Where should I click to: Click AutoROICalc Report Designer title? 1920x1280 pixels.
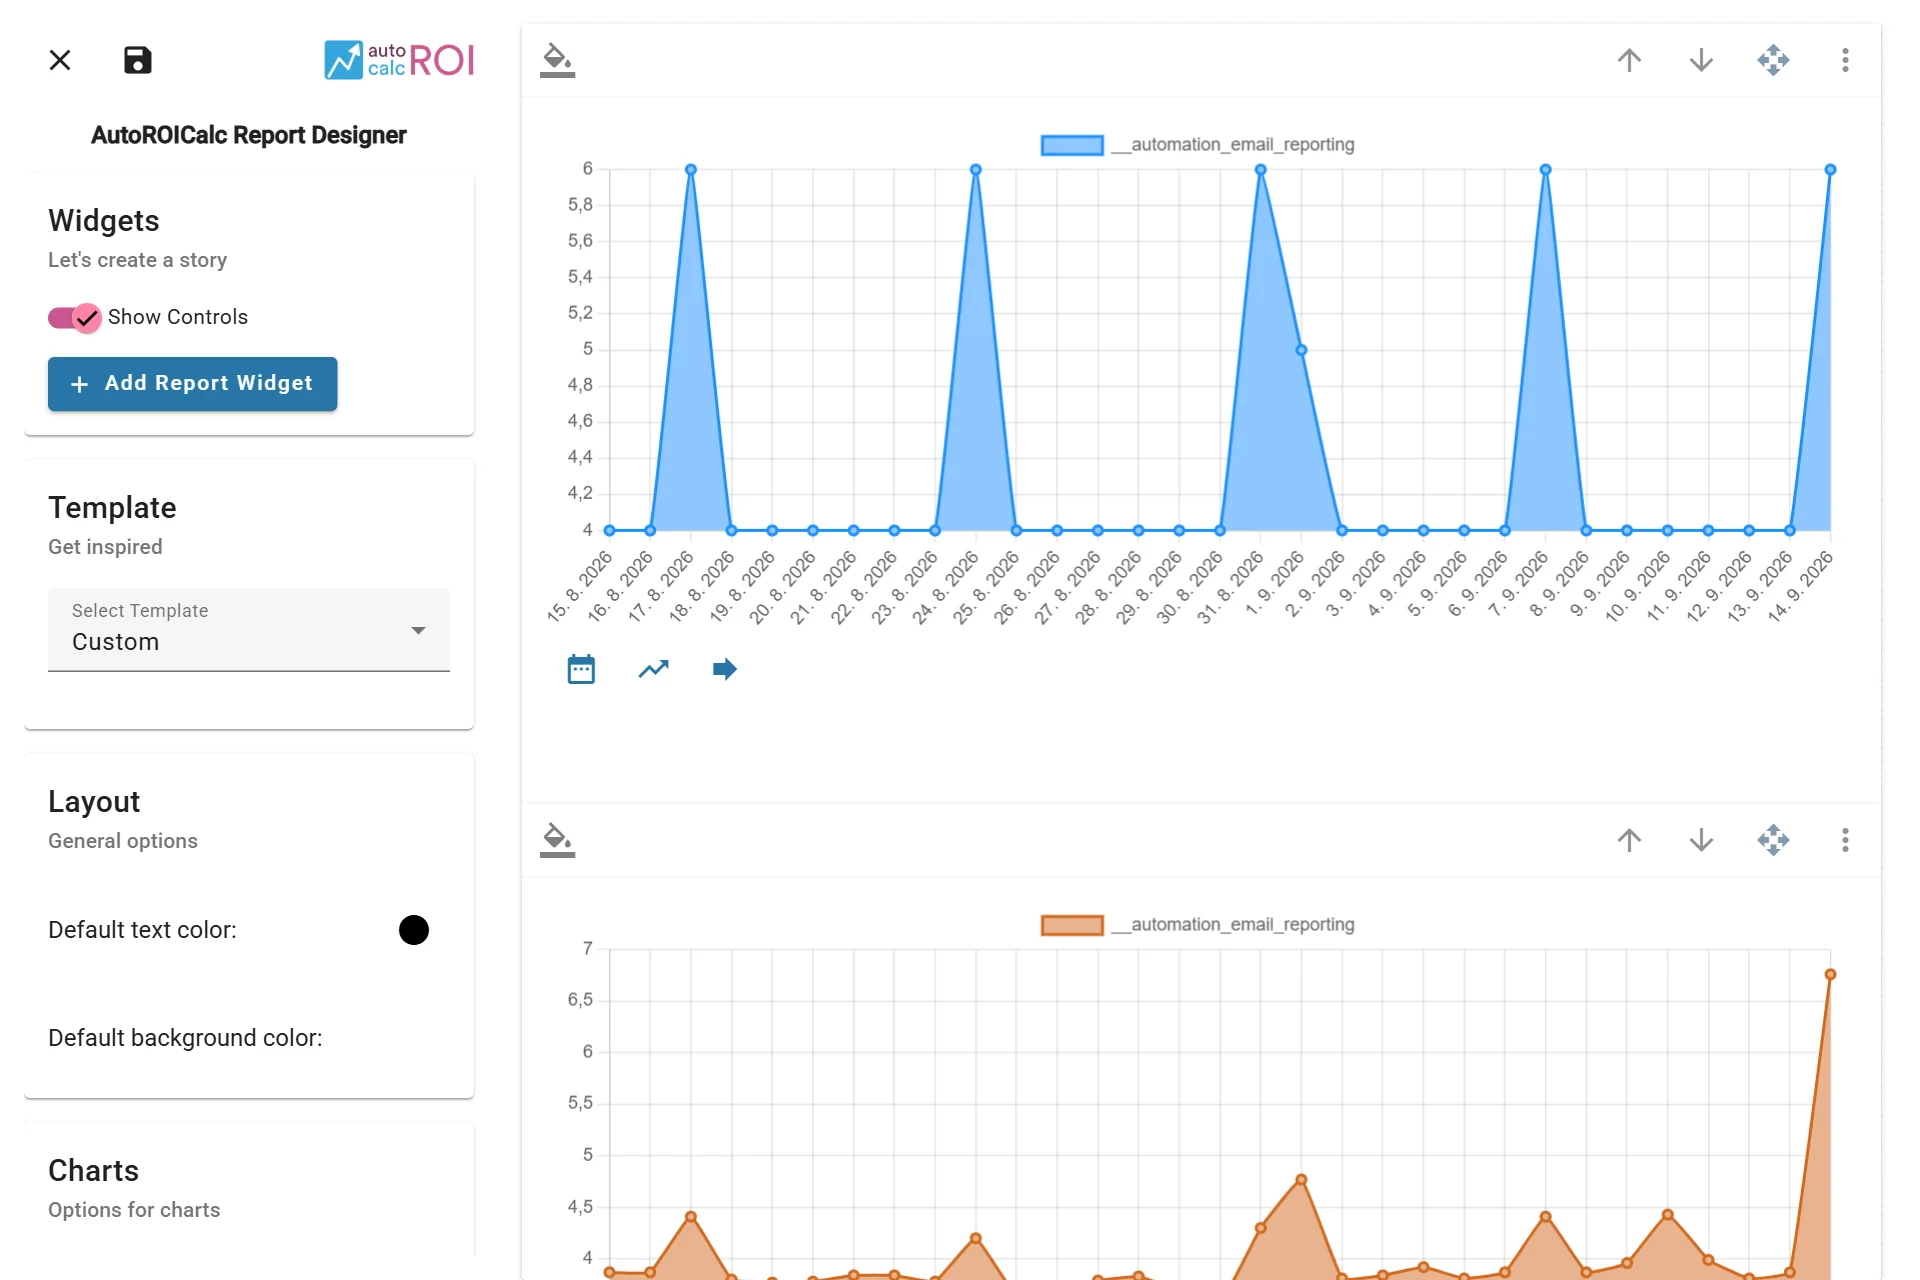click(248, 135)
